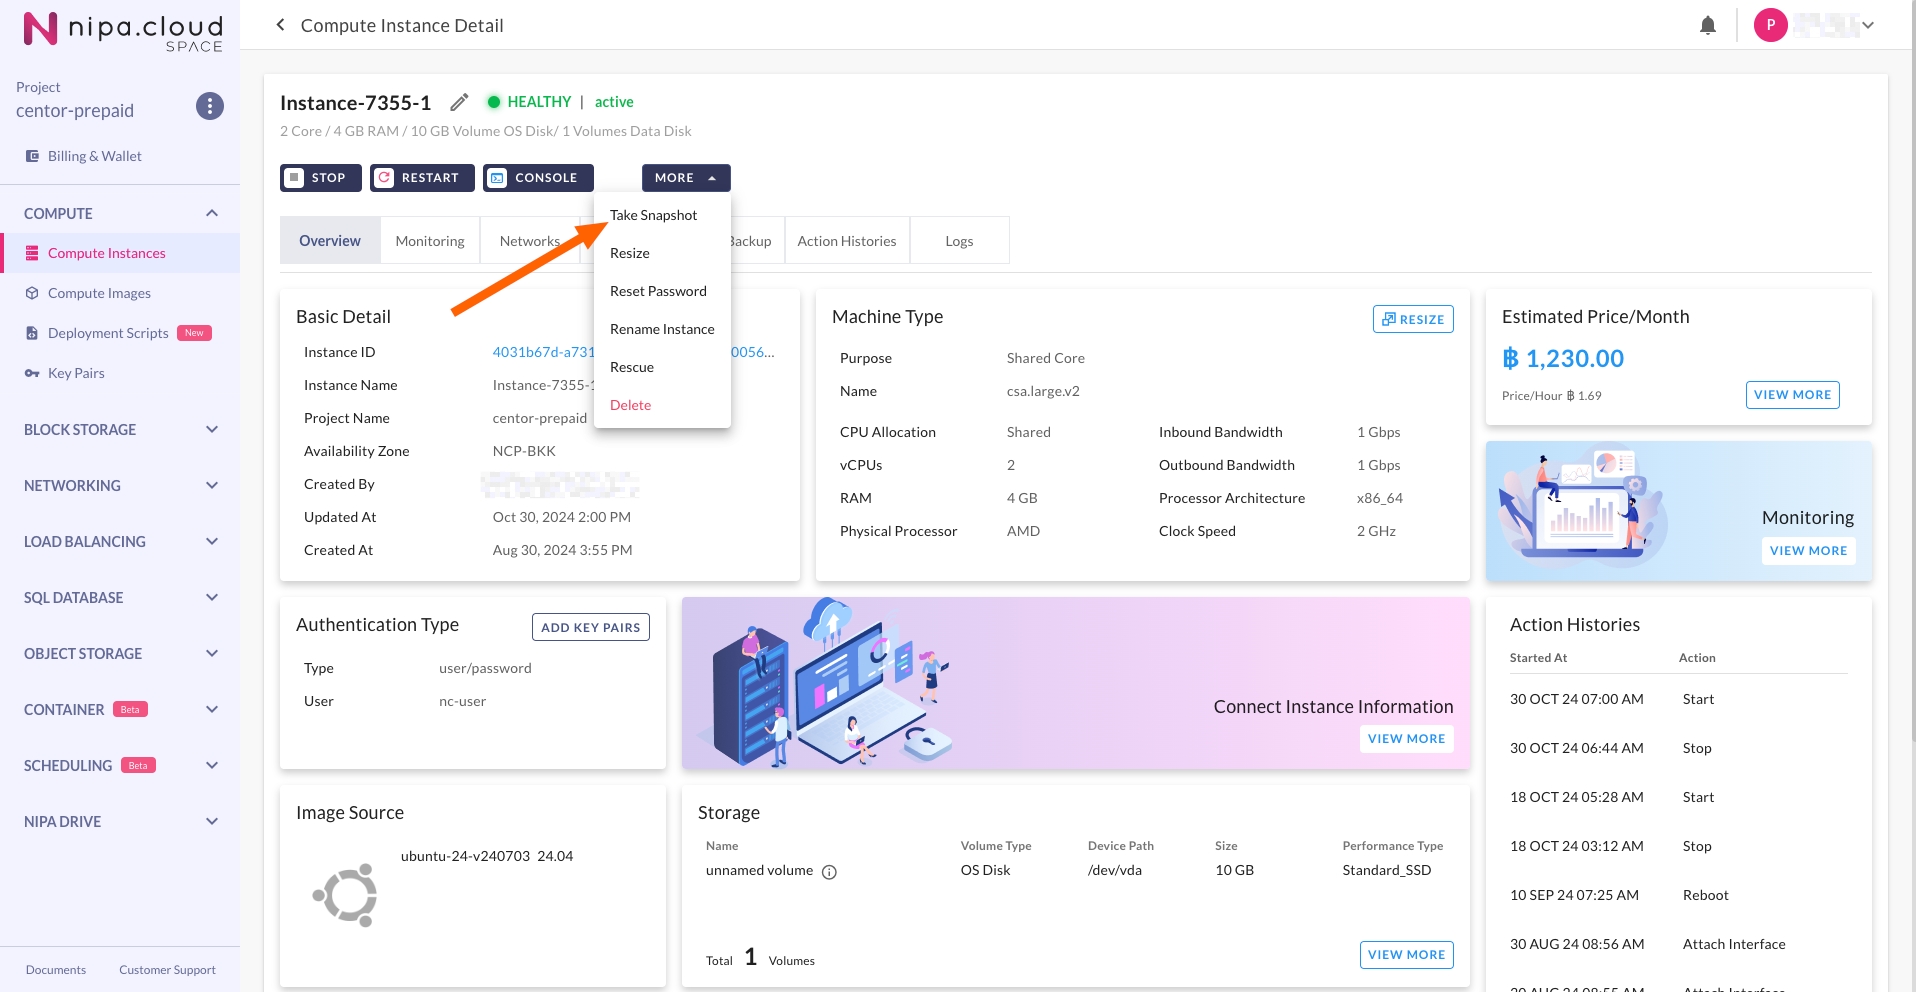
Task: Click the user avatar with letter P
Action: 1770,25
